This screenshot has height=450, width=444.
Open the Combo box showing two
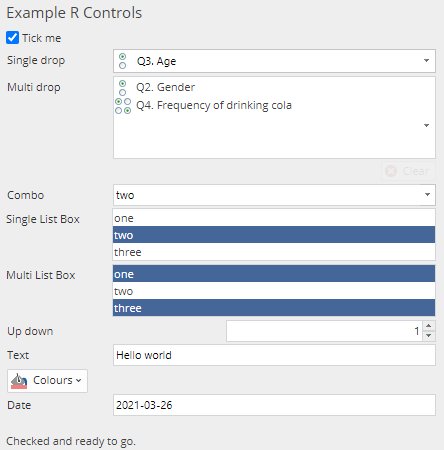(274, 195)
